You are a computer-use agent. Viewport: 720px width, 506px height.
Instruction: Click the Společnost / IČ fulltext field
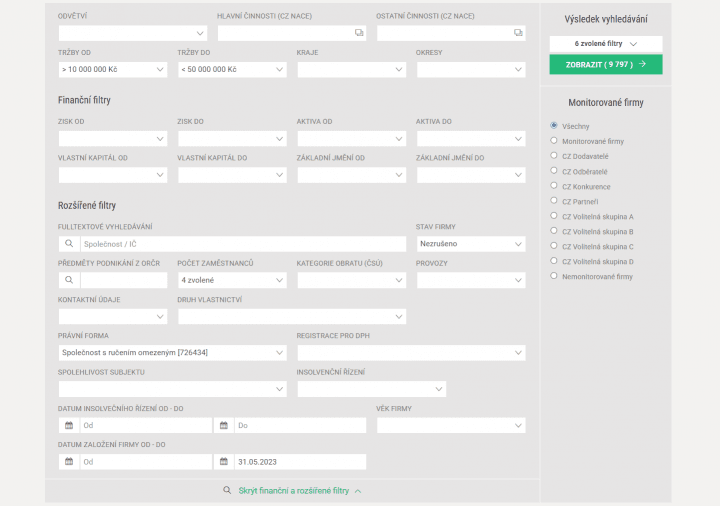point(243,244)
